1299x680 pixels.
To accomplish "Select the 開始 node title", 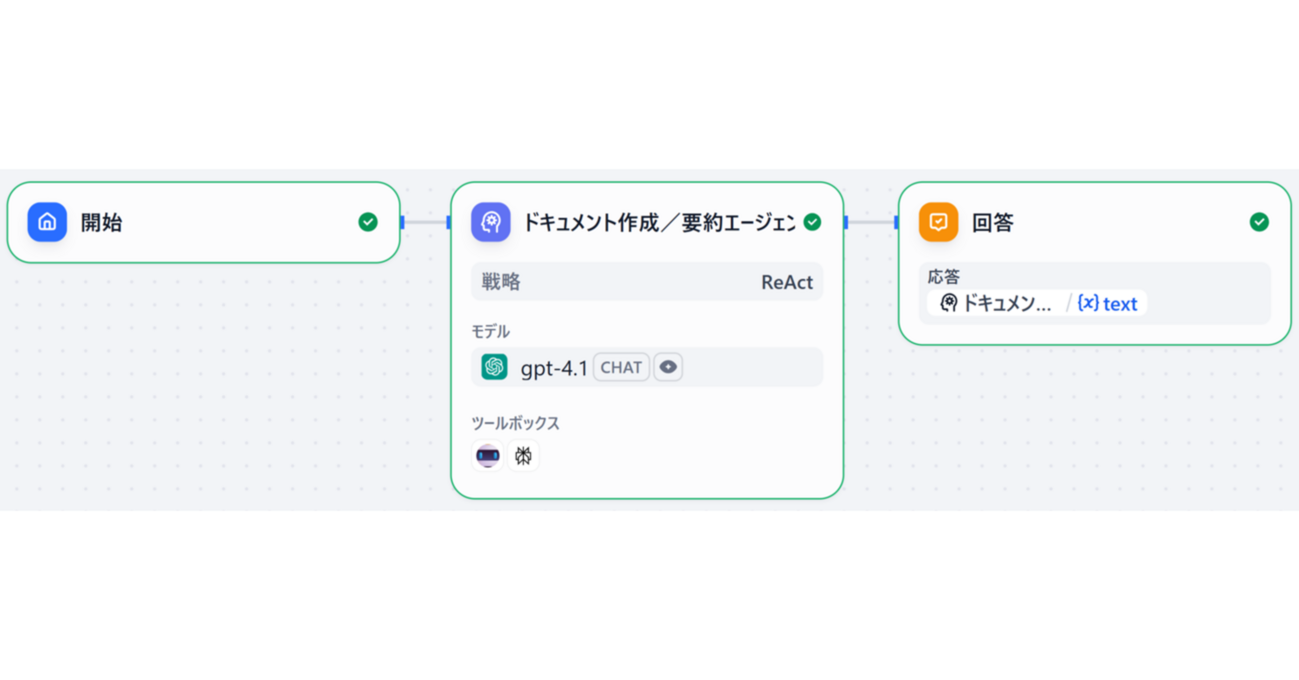I will (x=101, y=222).
